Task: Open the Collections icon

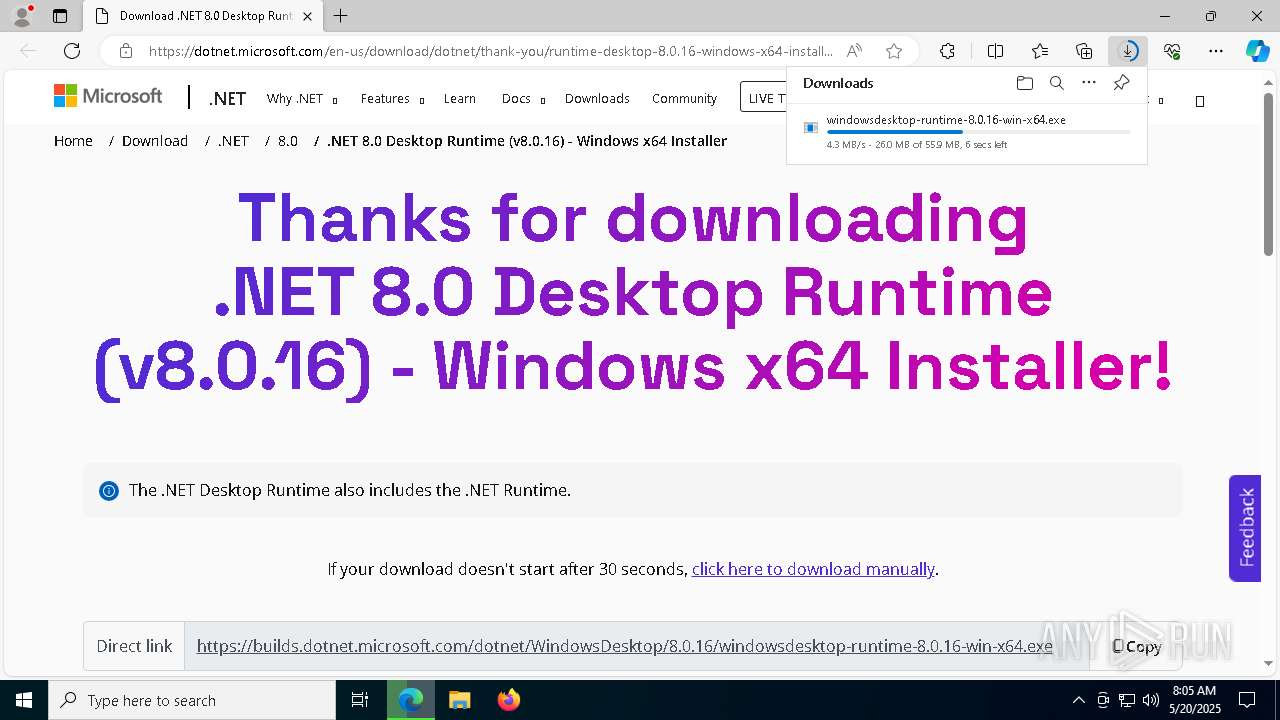Action: click(1084, 51)
